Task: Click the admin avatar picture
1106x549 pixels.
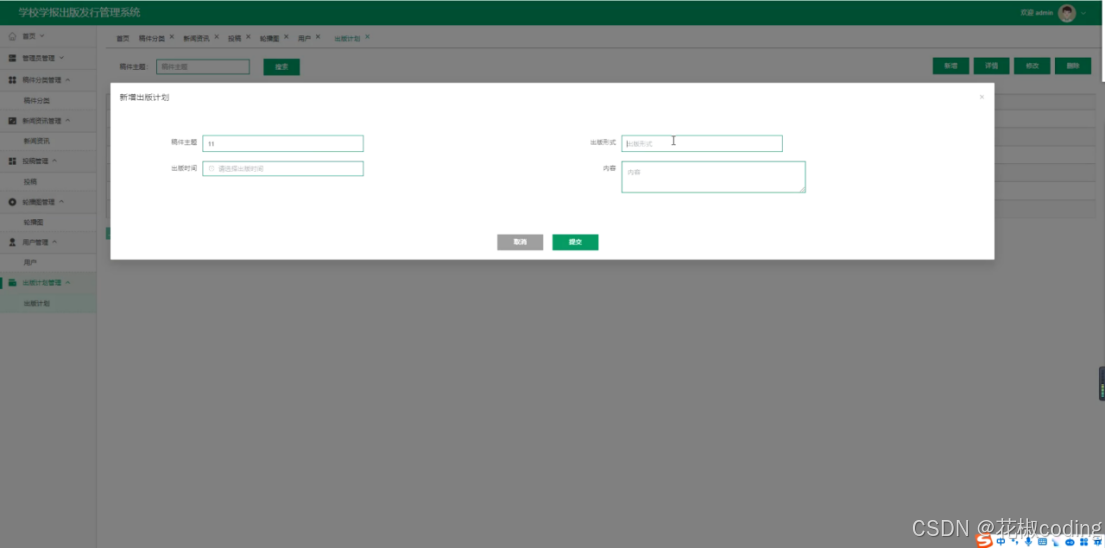Action: [x=1066, y=13]
